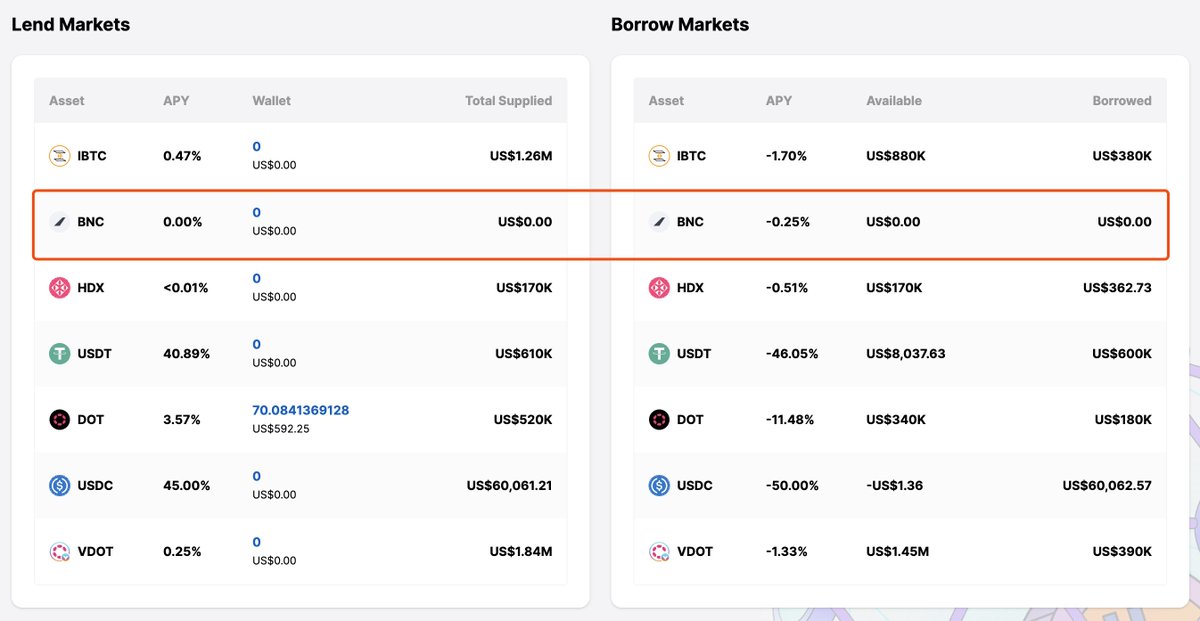Click the DOT icon in Lend Markets
Screen dimensions: 1200x621
[60, 420]
